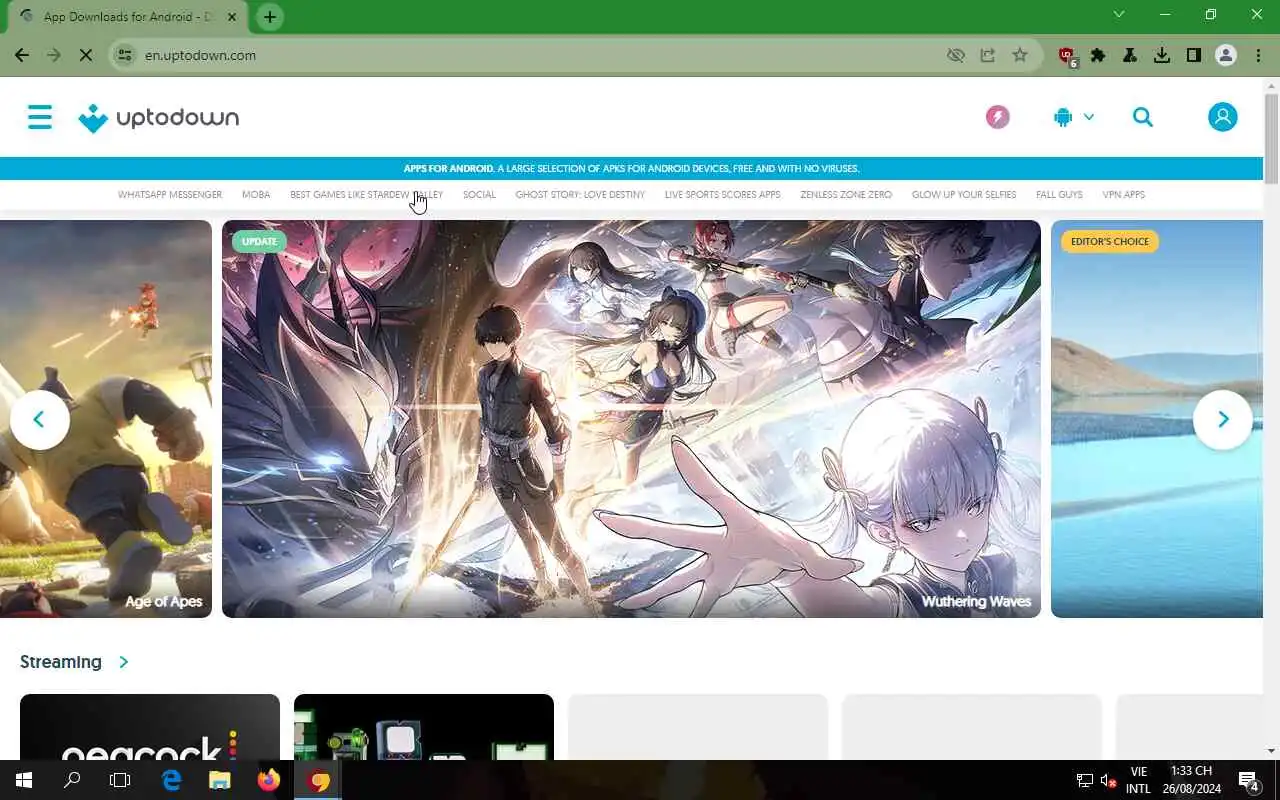
Task: Open the Windows Start menu
Action: [x=24, y=780]
